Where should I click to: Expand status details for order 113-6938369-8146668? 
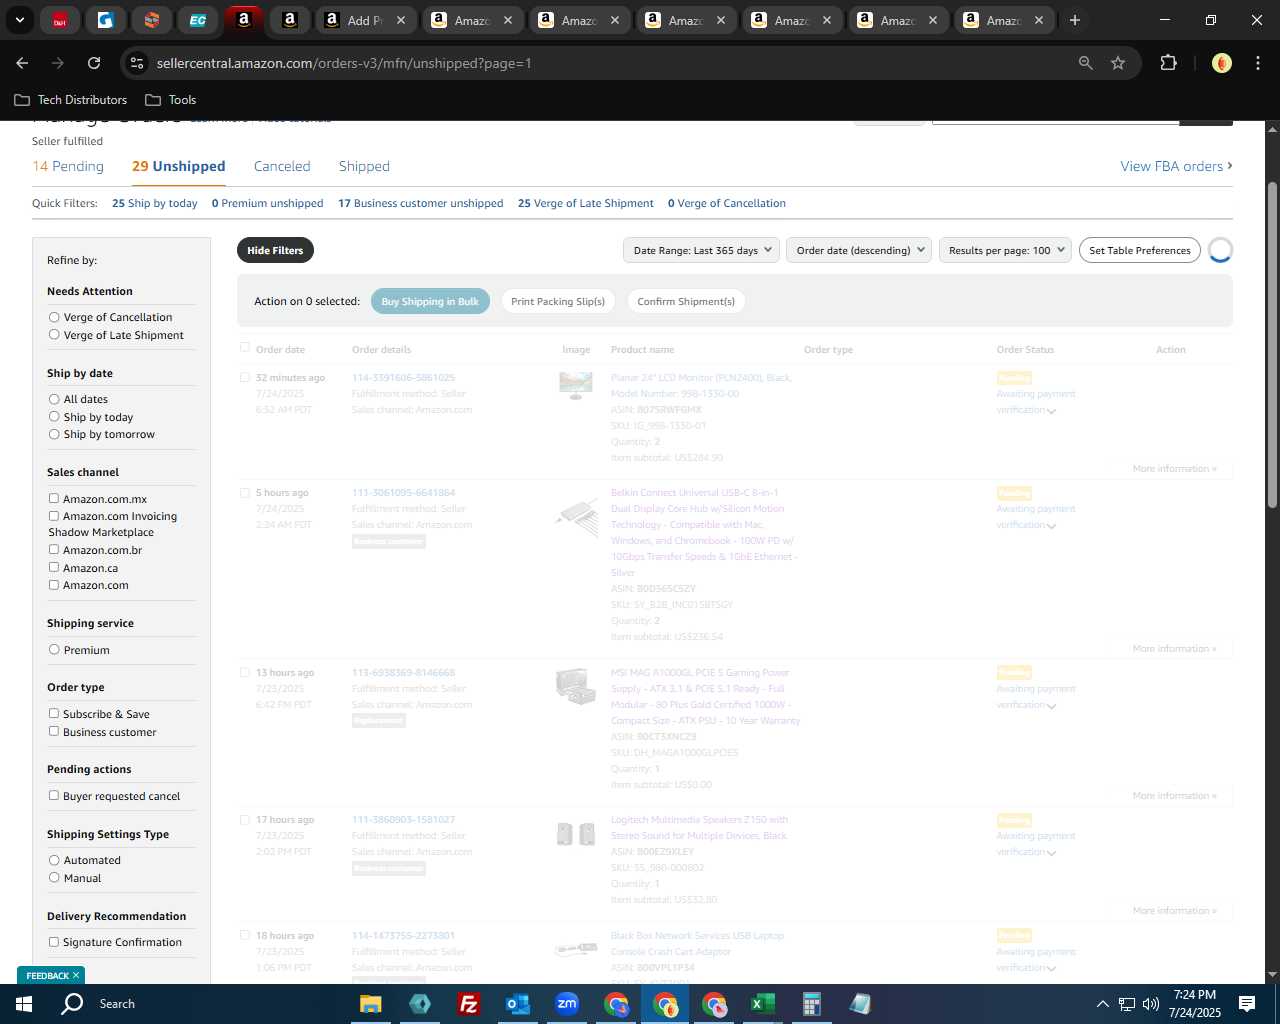(x=1051, y=706)
